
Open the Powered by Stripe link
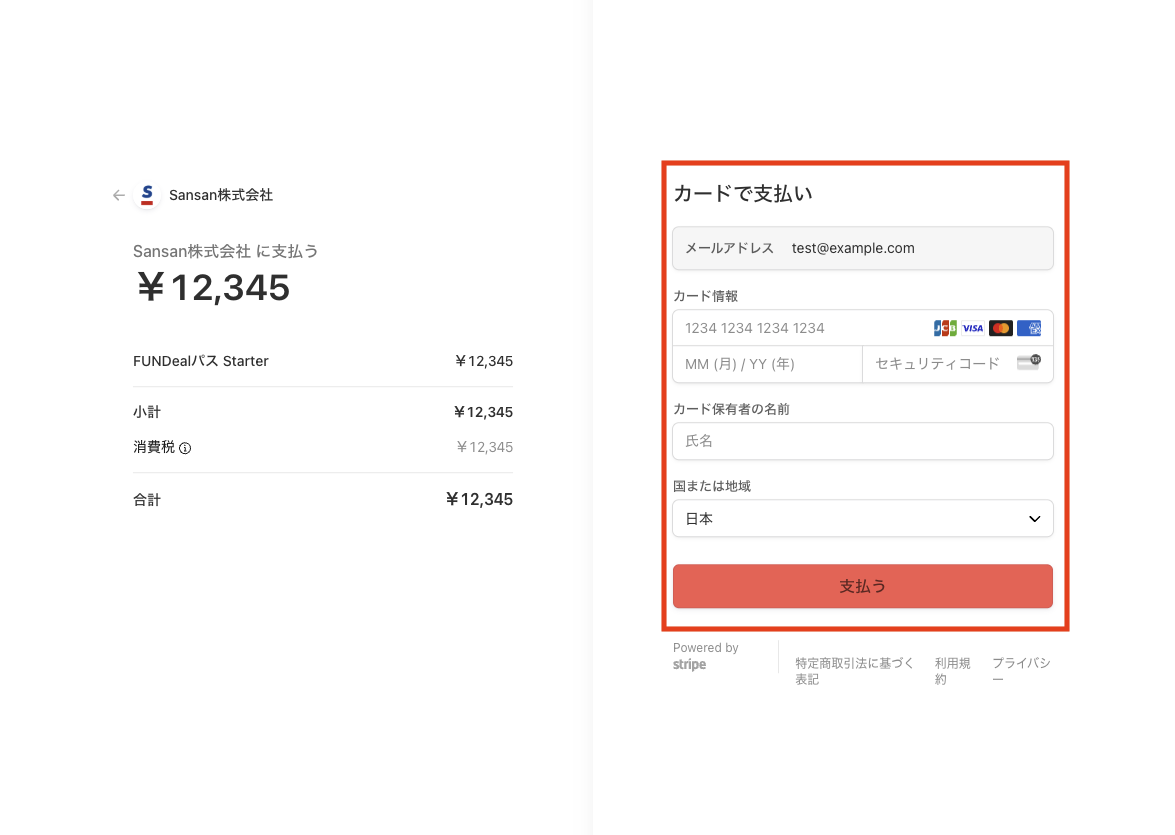pyautogui.click(x=705, y=656)
